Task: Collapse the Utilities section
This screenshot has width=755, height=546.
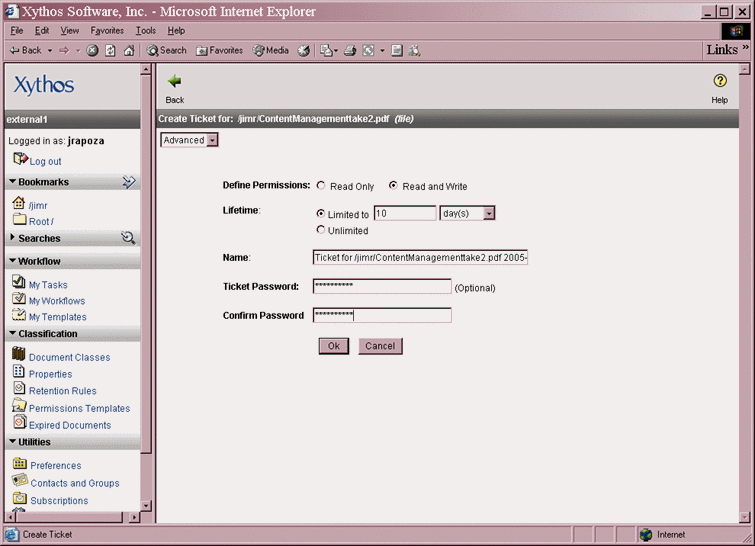Action: coord(13,442)
